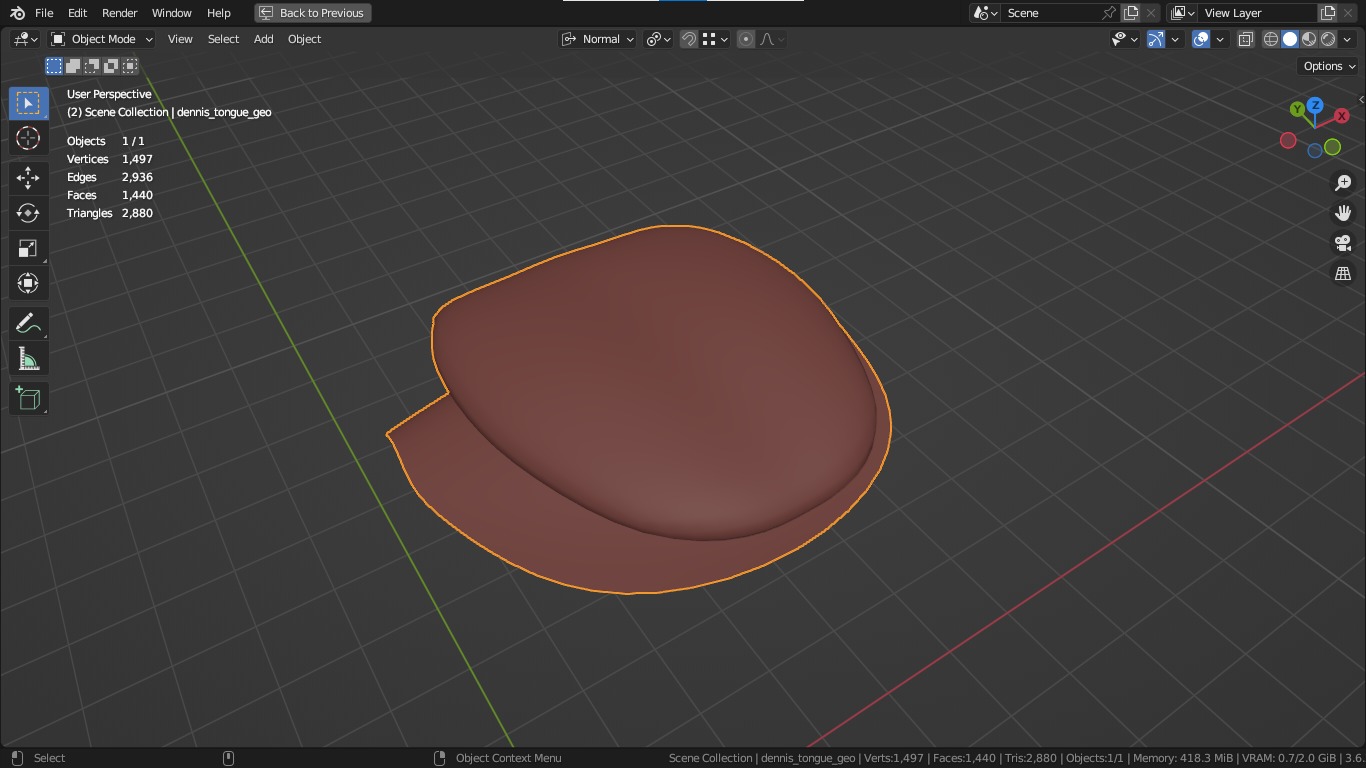Click the Back to Previous button

pyautogui.click(x=313, y=13)
